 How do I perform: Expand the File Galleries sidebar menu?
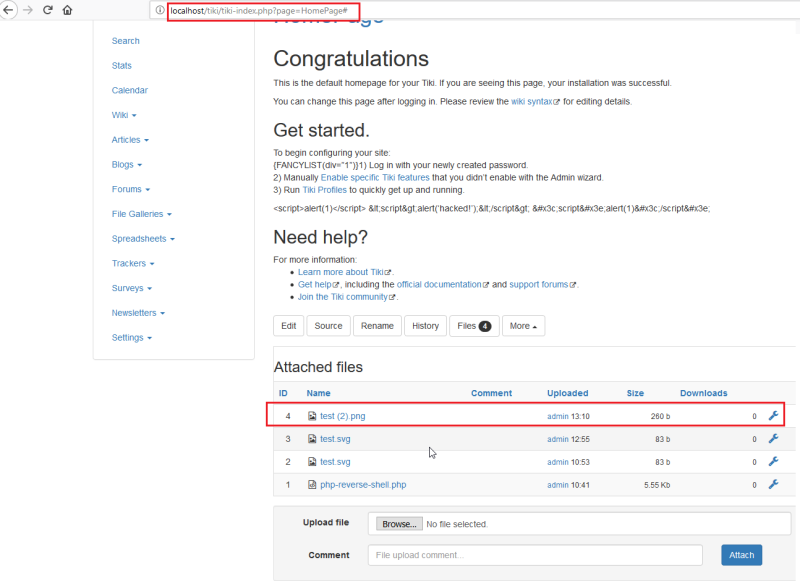(x=141, y=214)
